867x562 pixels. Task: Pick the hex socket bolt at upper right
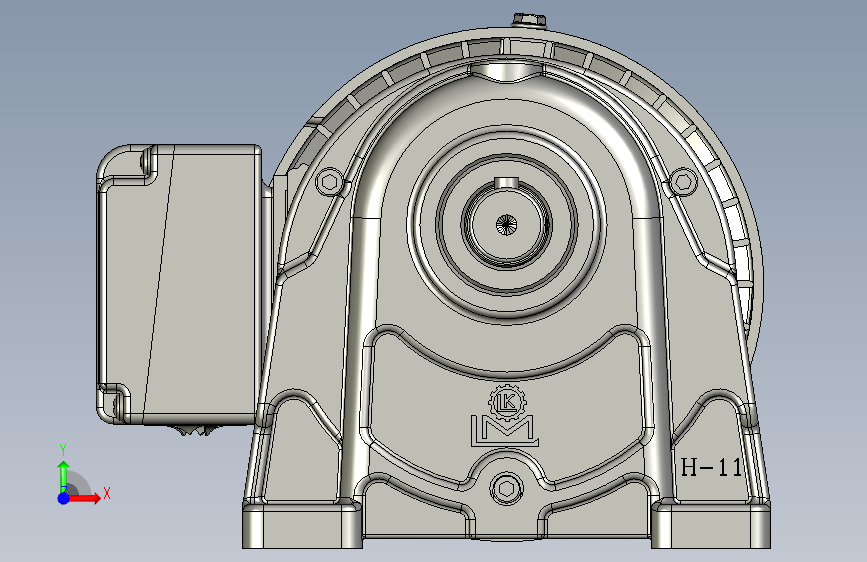point(683,181)
